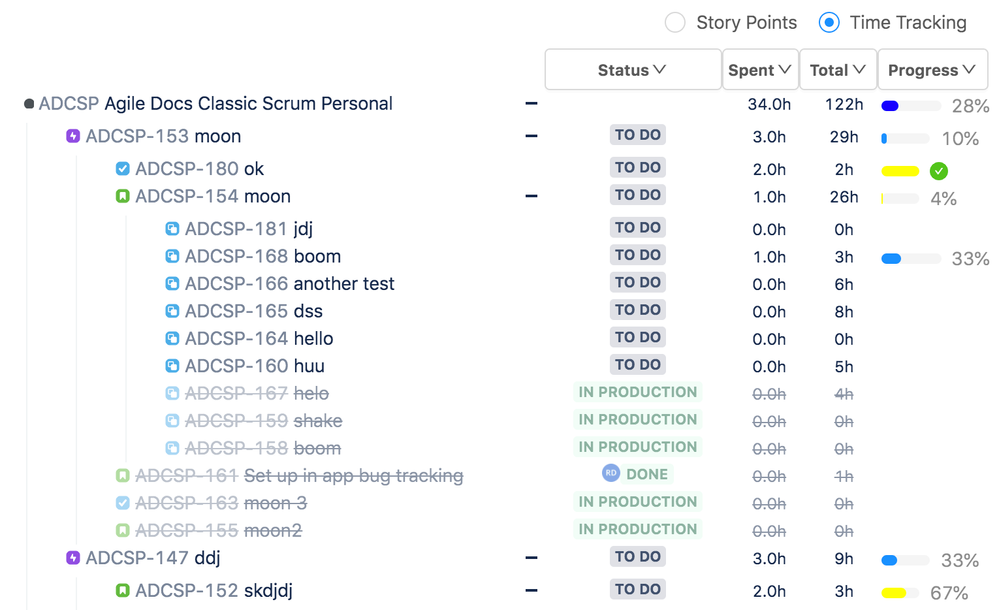Switch to Story Points view

point(676,22)
